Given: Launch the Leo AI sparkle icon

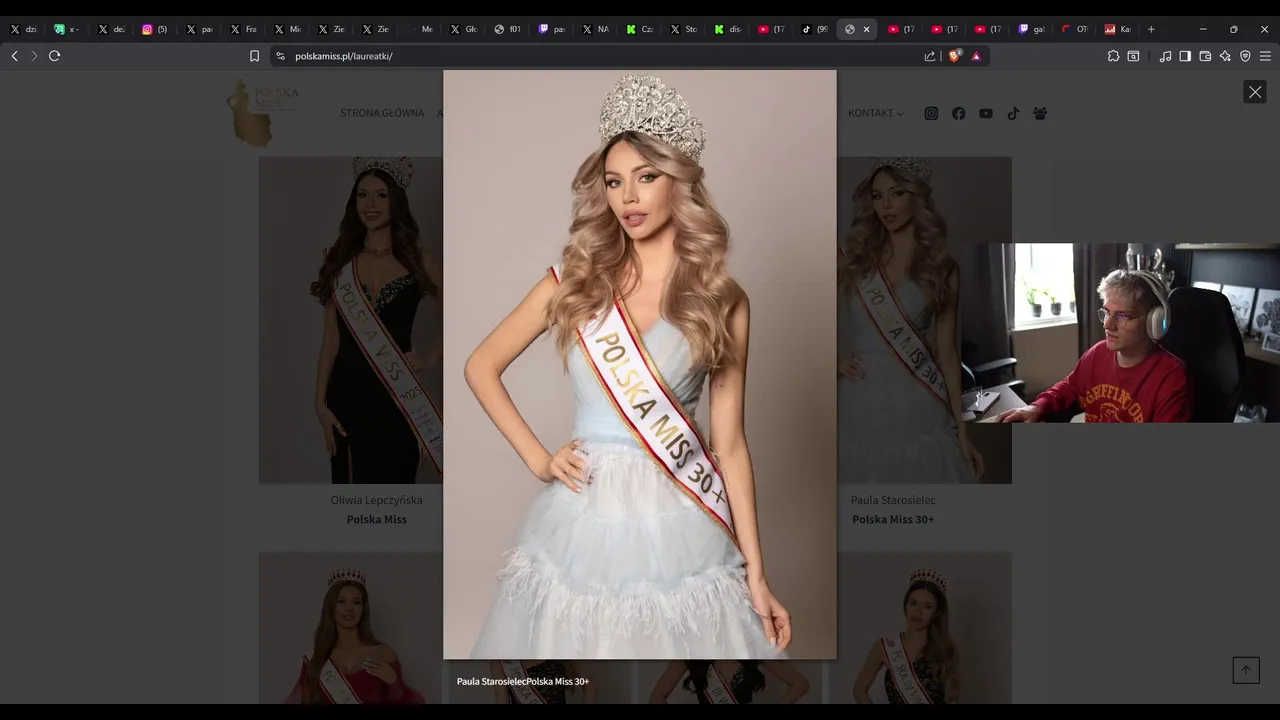Looking at the screenshot, I should (x=1225, y=56).
